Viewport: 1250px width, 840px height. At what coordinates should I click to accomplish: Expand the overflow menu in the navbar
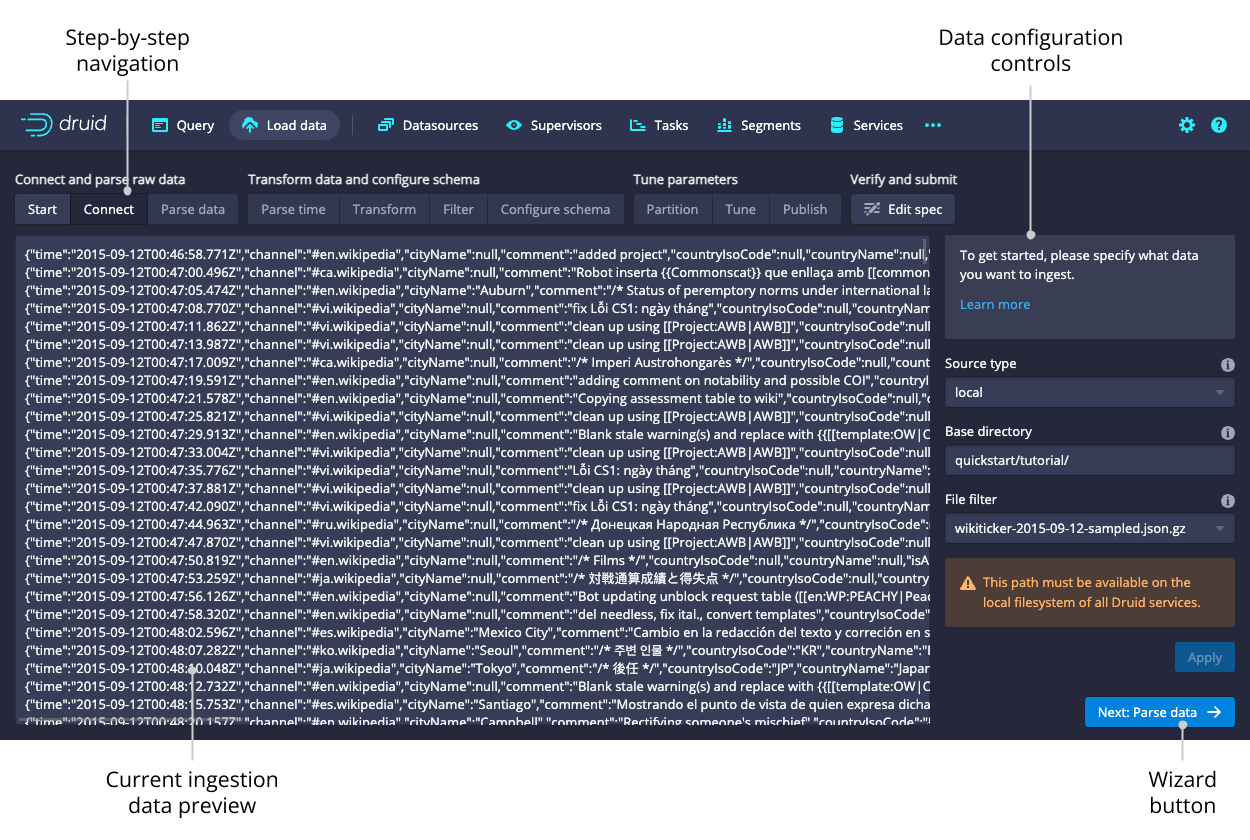click(x=933, y=125)
